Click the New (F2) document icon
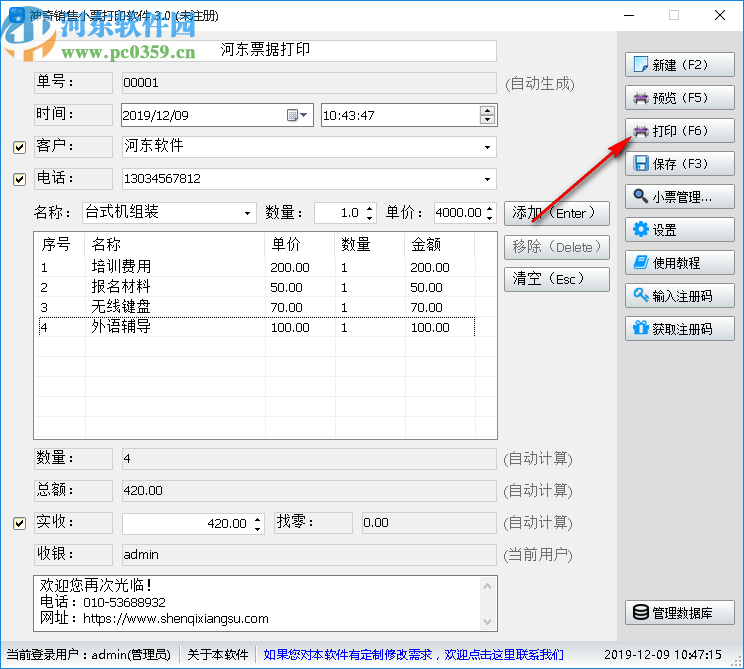This screenshot has width=744, height=669. click(x=641, y=65)
